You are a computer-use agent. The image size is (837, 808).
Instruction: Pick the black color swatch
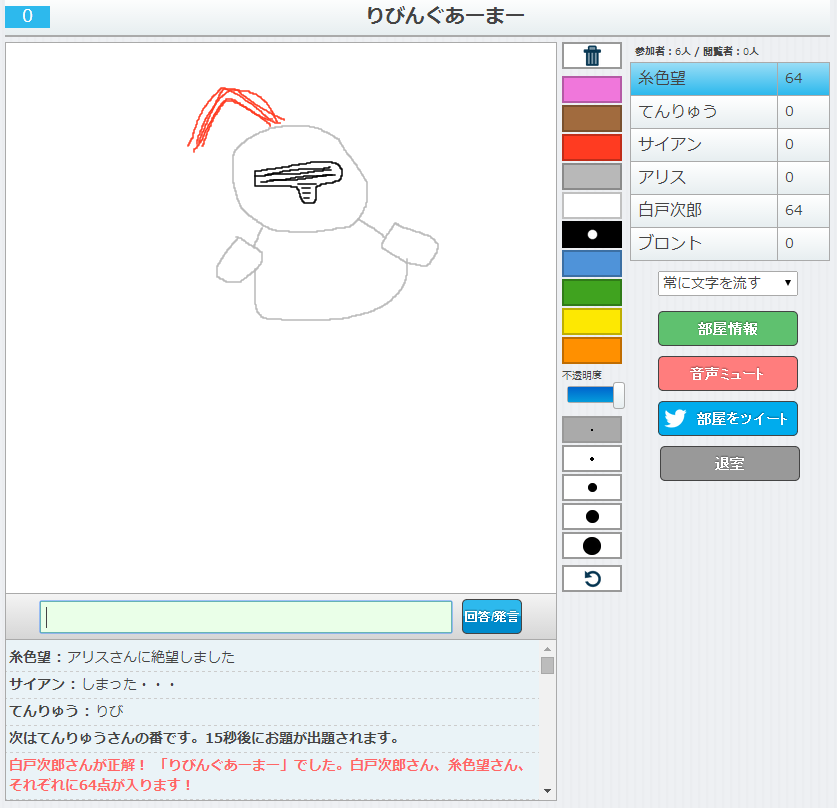tap(591, 234)
